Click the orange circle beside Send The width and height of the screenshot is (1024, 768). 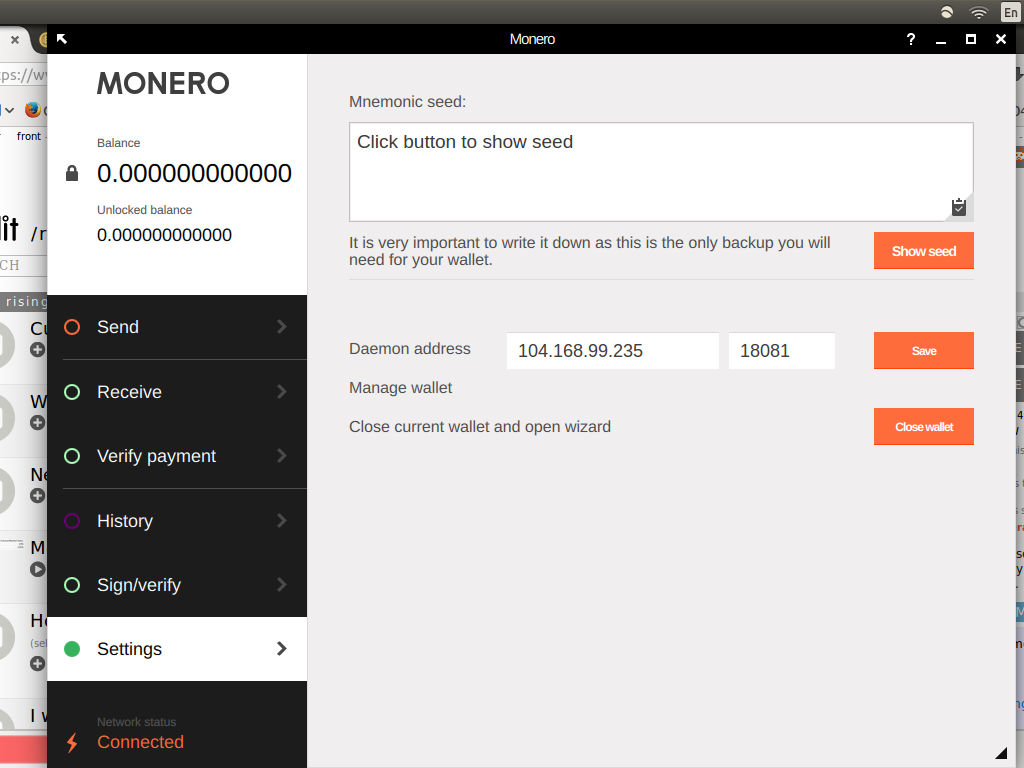(x=72, y=327)
